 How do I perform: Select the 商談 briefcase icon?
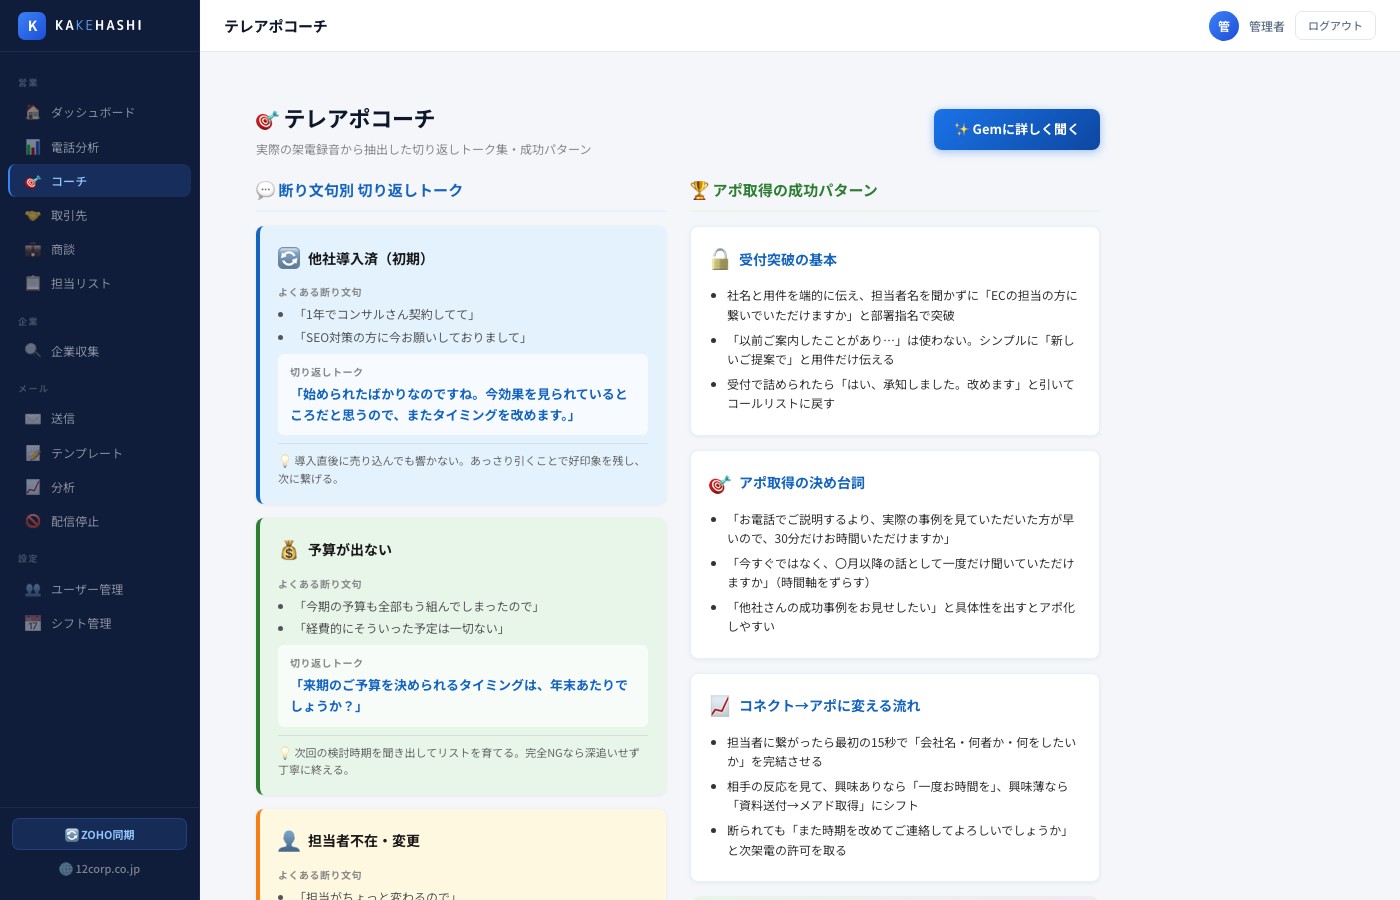33,249
